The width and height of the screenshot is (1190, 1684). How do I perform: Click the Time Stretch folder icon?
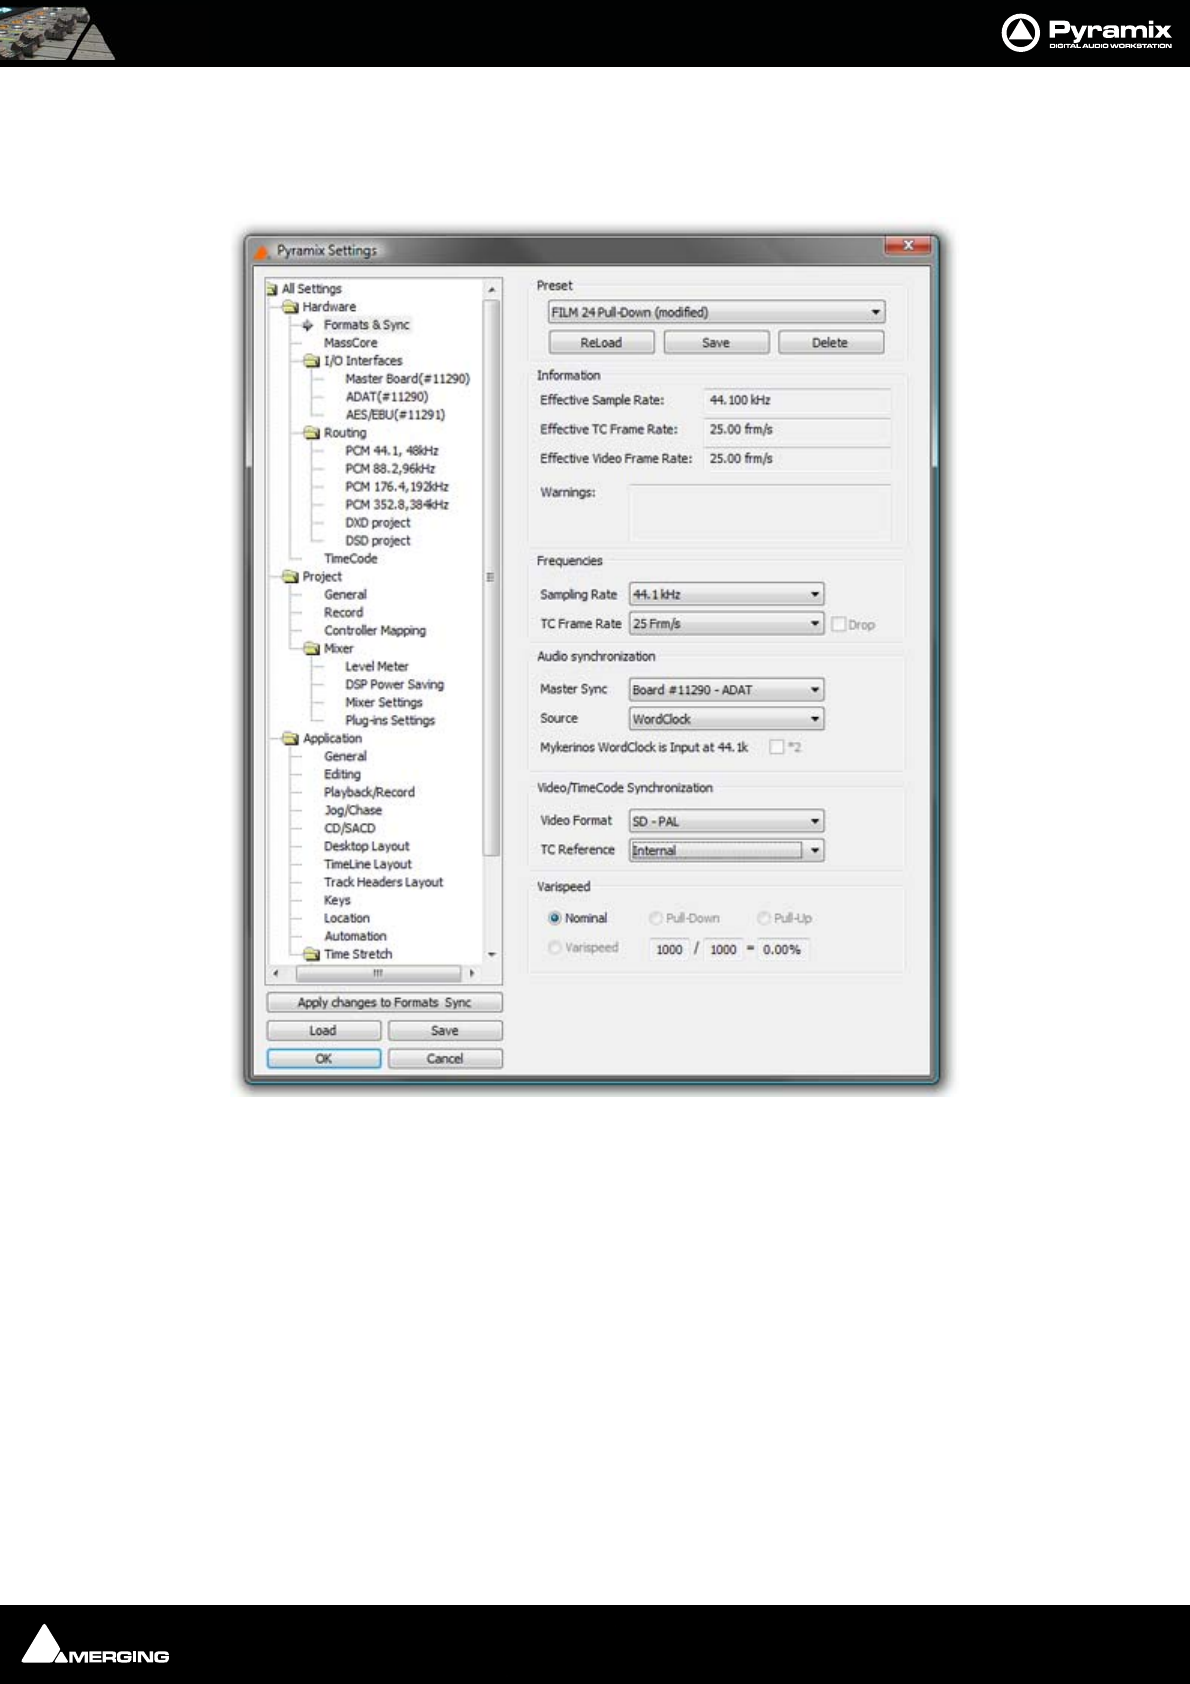(x=312, y=955)
